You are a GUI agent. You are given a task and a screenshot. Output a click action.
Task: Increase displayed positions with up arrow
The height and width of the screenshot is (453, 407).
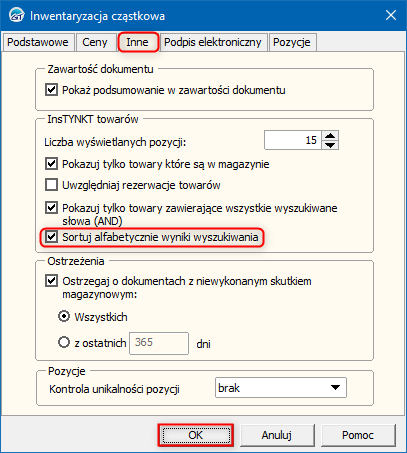pos(330,135)
